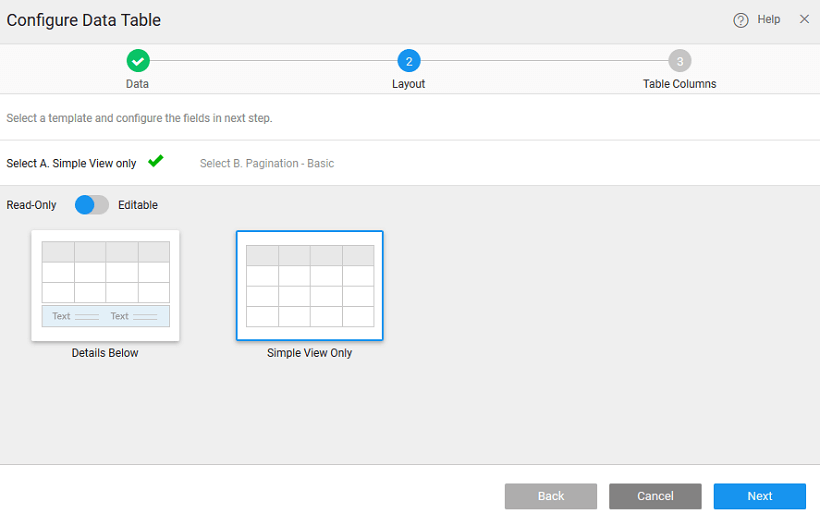Select the Layout step label

pyautogui.click(x=408, y=84)
